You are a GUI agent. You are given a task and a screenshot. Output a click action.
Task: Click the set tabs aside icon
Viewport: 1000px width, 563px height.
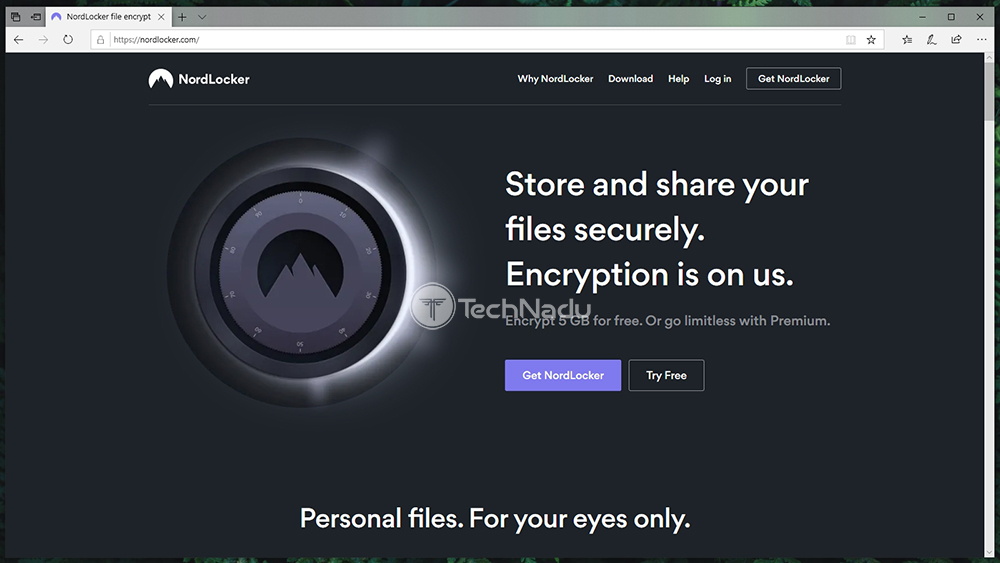[36, 17]
